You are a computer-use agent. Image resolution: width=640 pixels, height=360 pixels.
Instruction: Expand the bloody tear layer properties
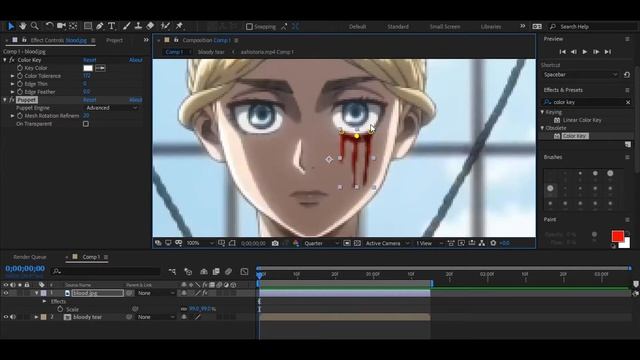pyautogui.click(x=36, y=317)
